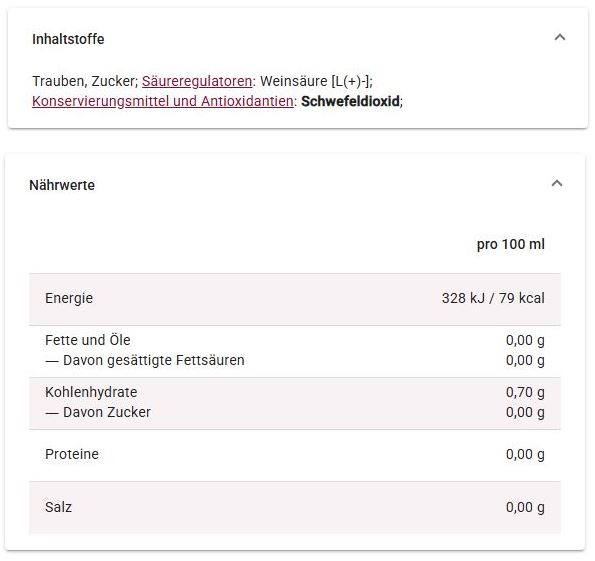This screenshot has height=561, width=595.
Task: Collapse the Nährwerte section chevron
Action: (x=557, y=184)
